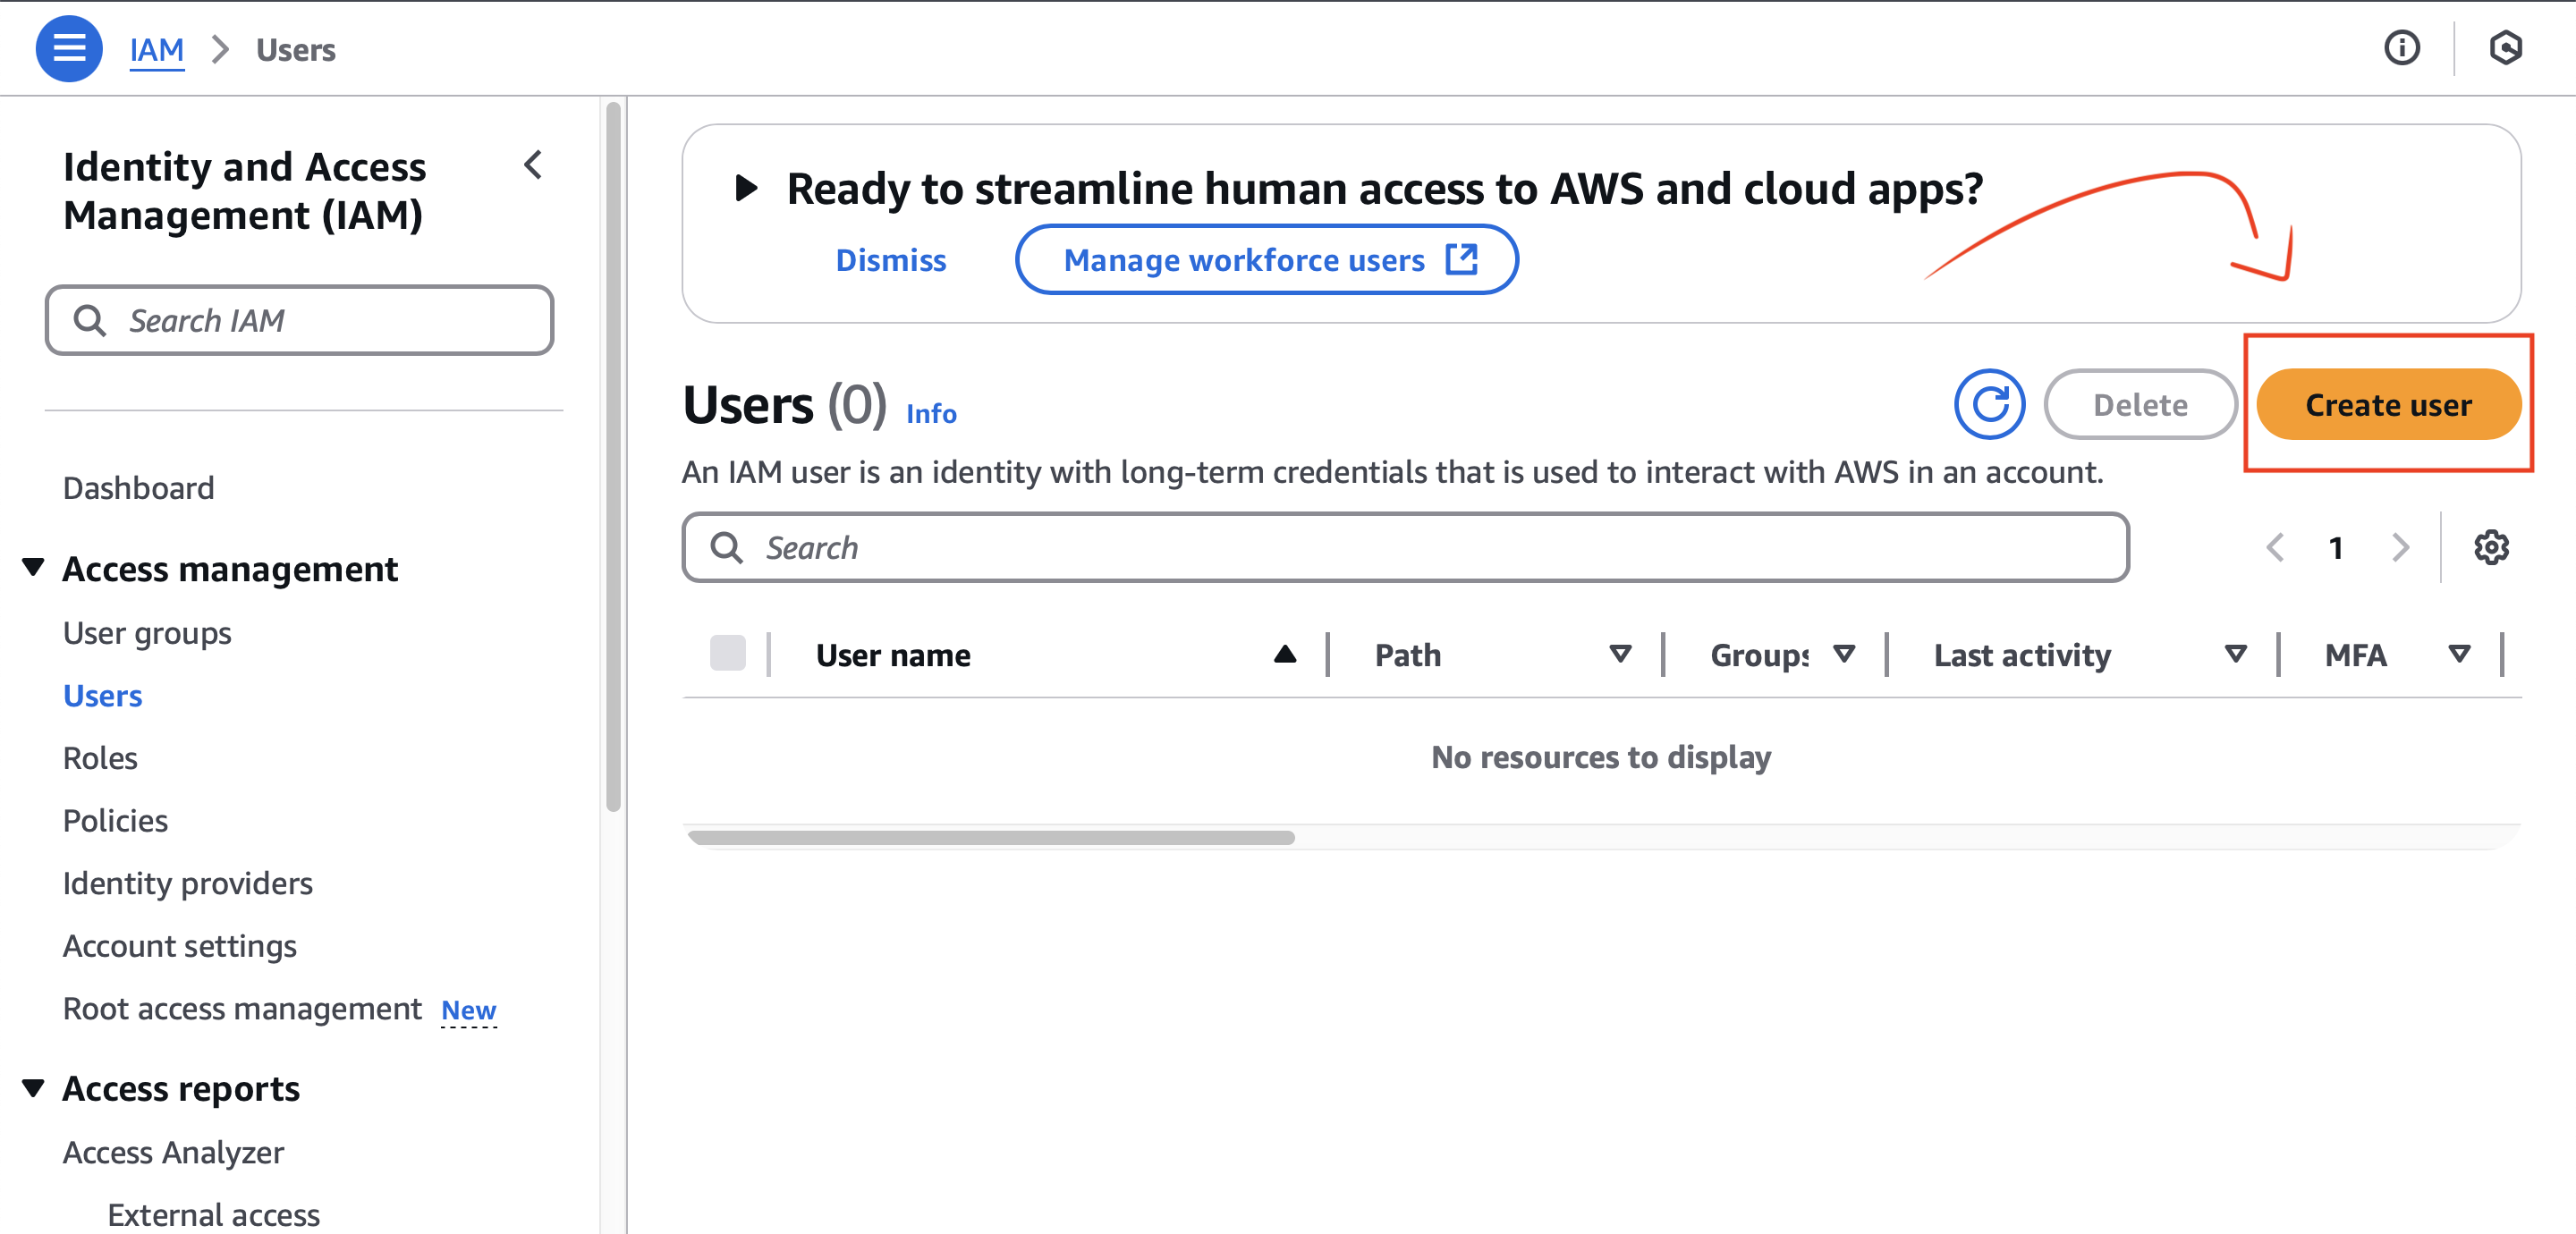2576x1234 pixels.
Task: Click page number 1 in pagination
Action: tap(2337, 548)
